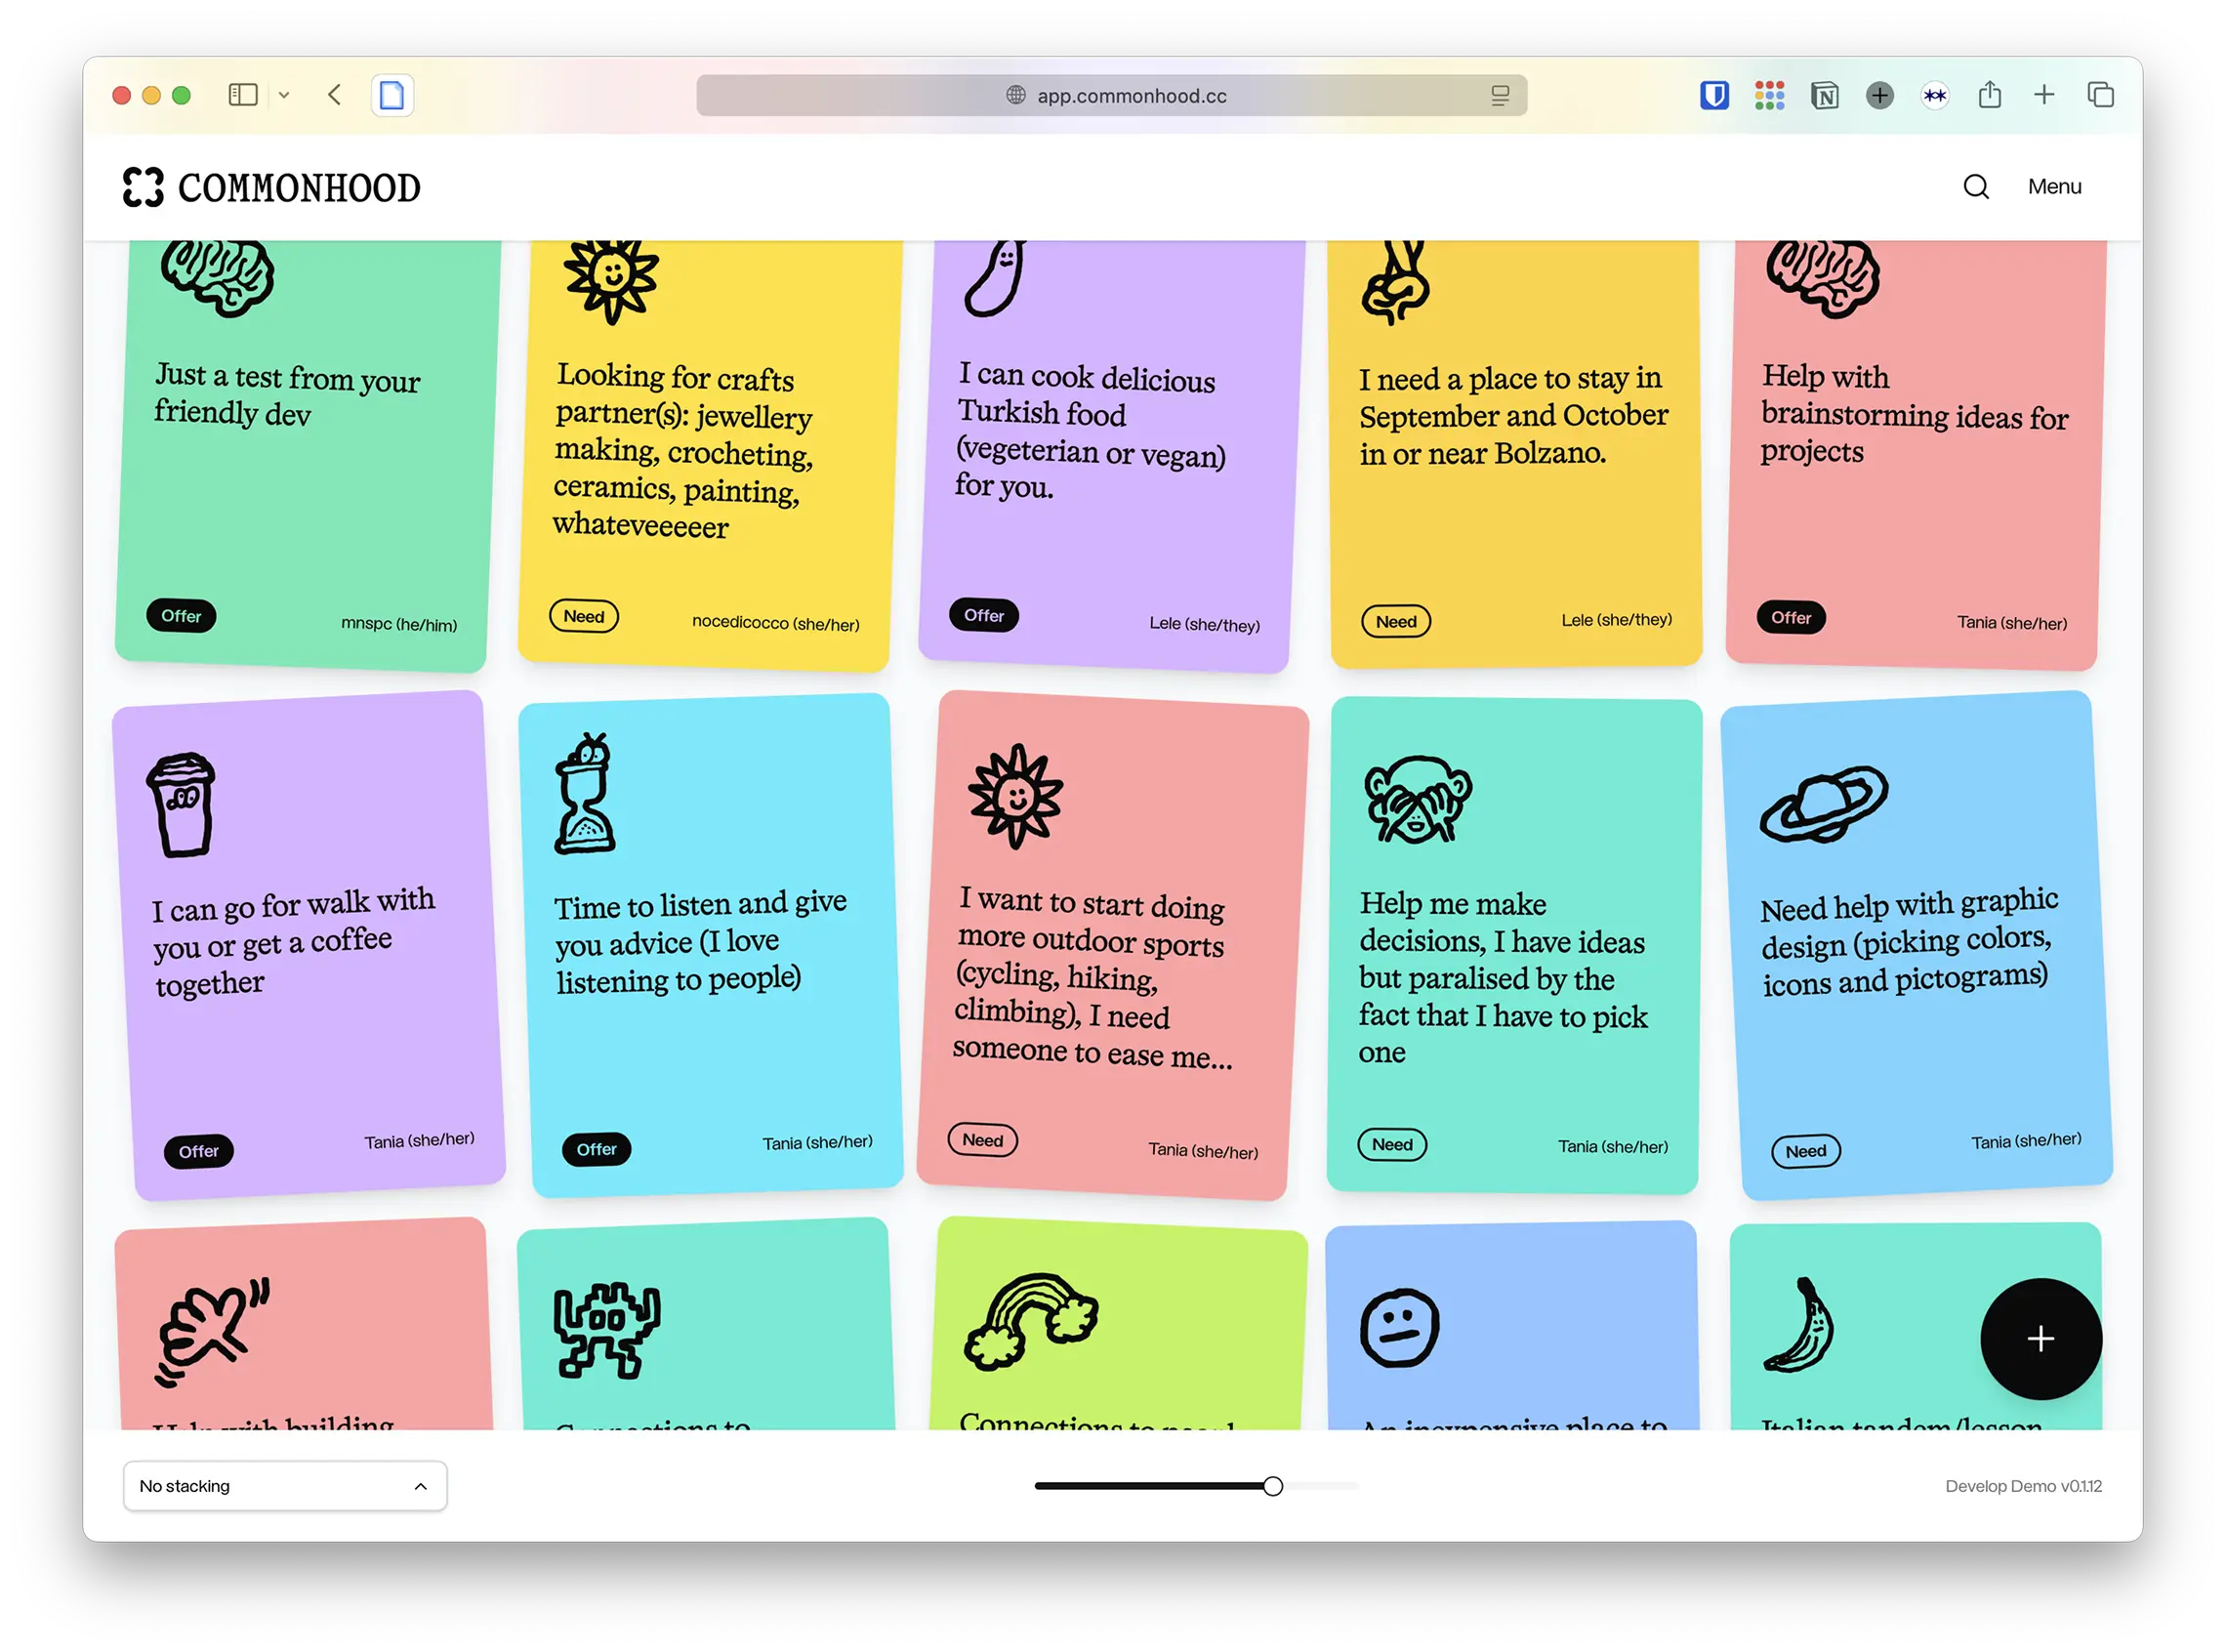Click Need tag on Bolzano stay card
Viewport: 2226px width, 1652px height.
point(1395,622)
